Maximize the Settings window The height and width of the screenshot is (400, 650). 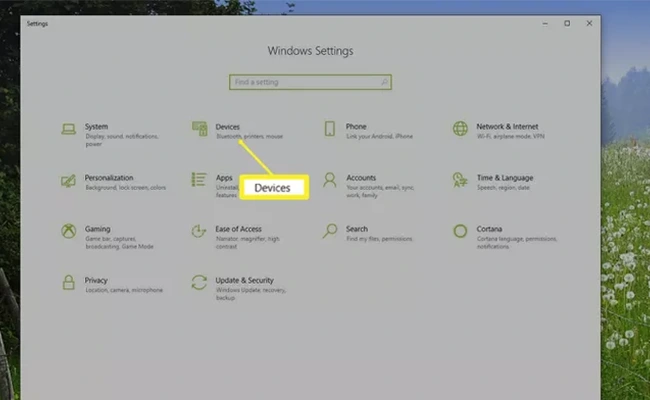pos(567,24)
